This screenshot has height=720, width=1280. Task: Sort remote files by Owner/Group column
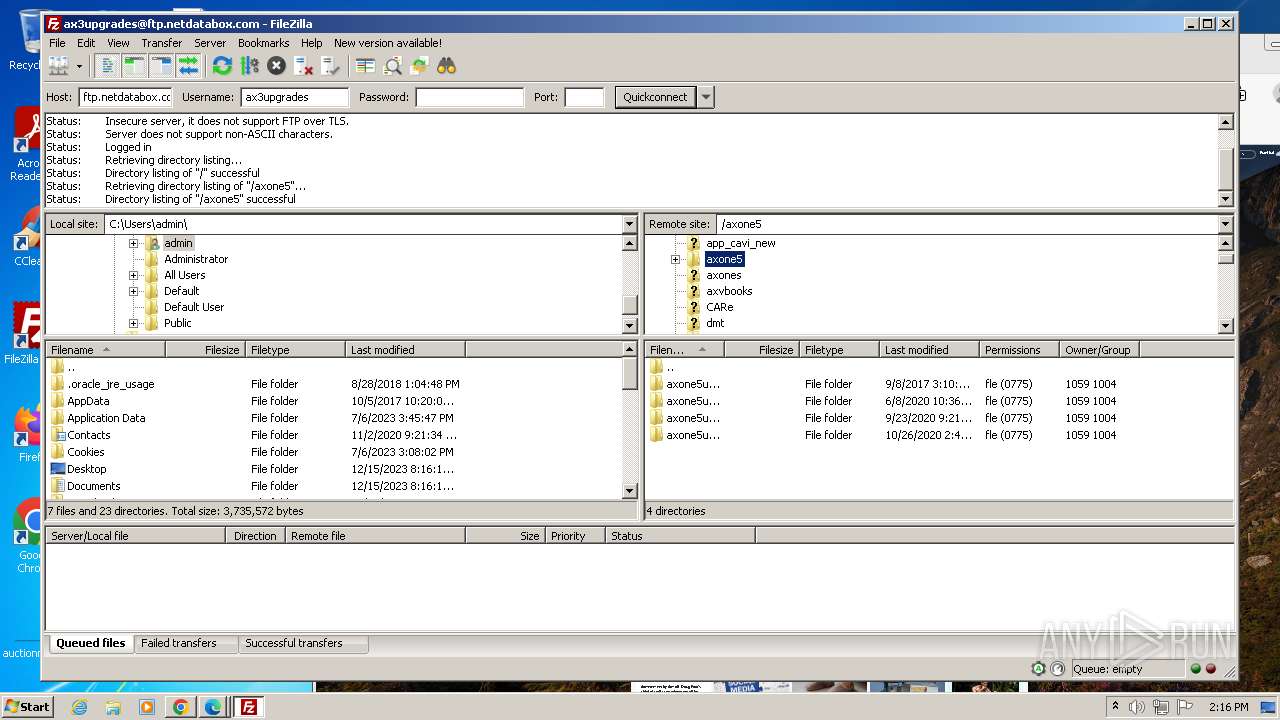1099,350
